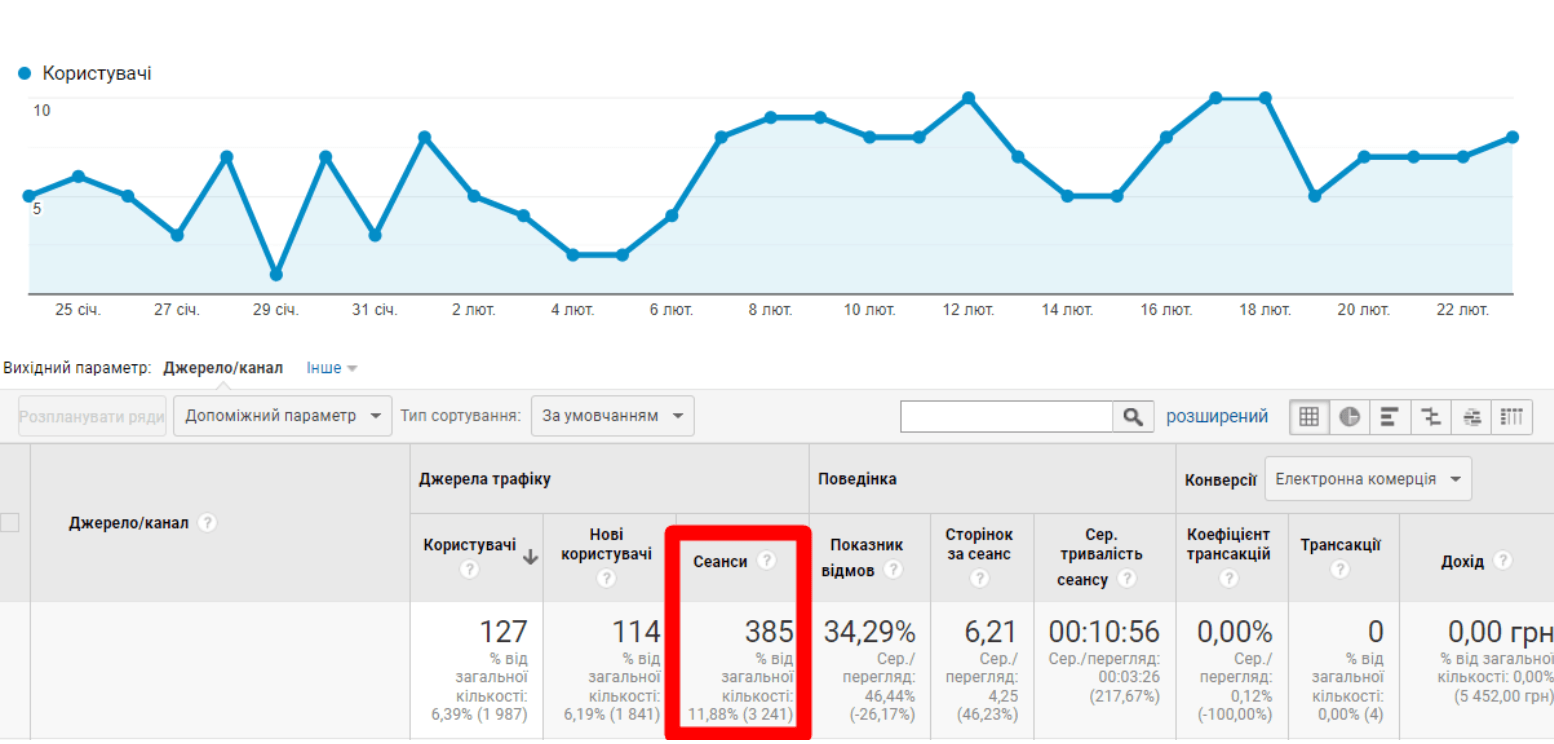Click the 22 лют. date axis label
Screen dimensions: 1554x744
tap(1462, 310)
